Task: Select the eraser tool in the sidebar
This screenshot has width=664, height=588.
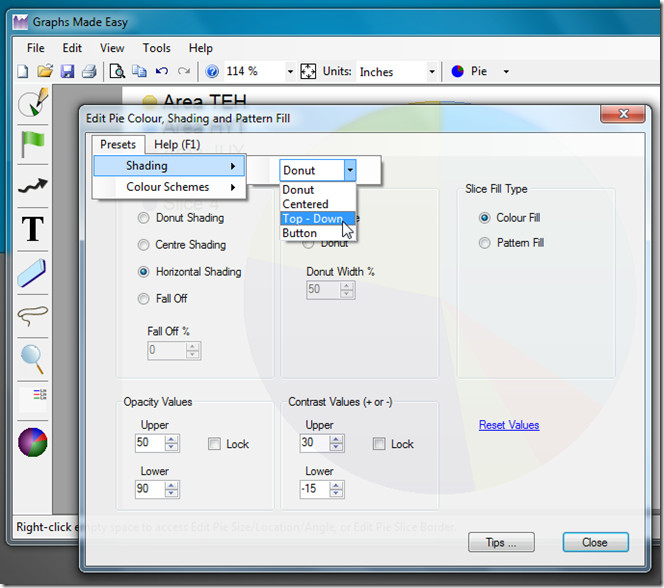Action: [32, 273]
